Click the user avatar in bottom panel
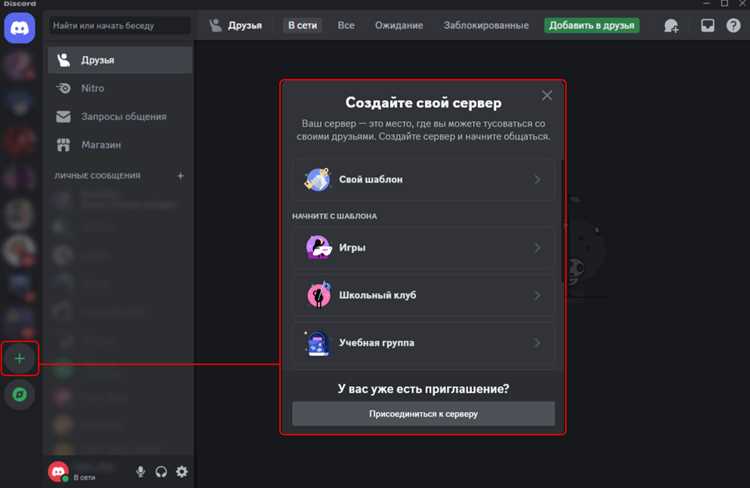 tap(58, 472)
